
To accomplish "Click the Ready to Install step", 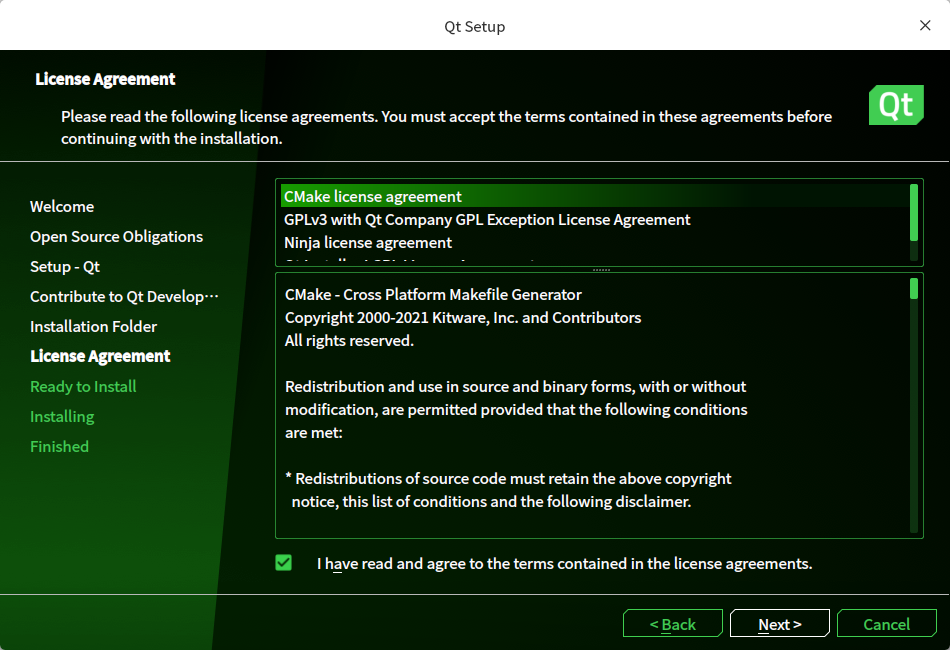I will coord(83,386).
